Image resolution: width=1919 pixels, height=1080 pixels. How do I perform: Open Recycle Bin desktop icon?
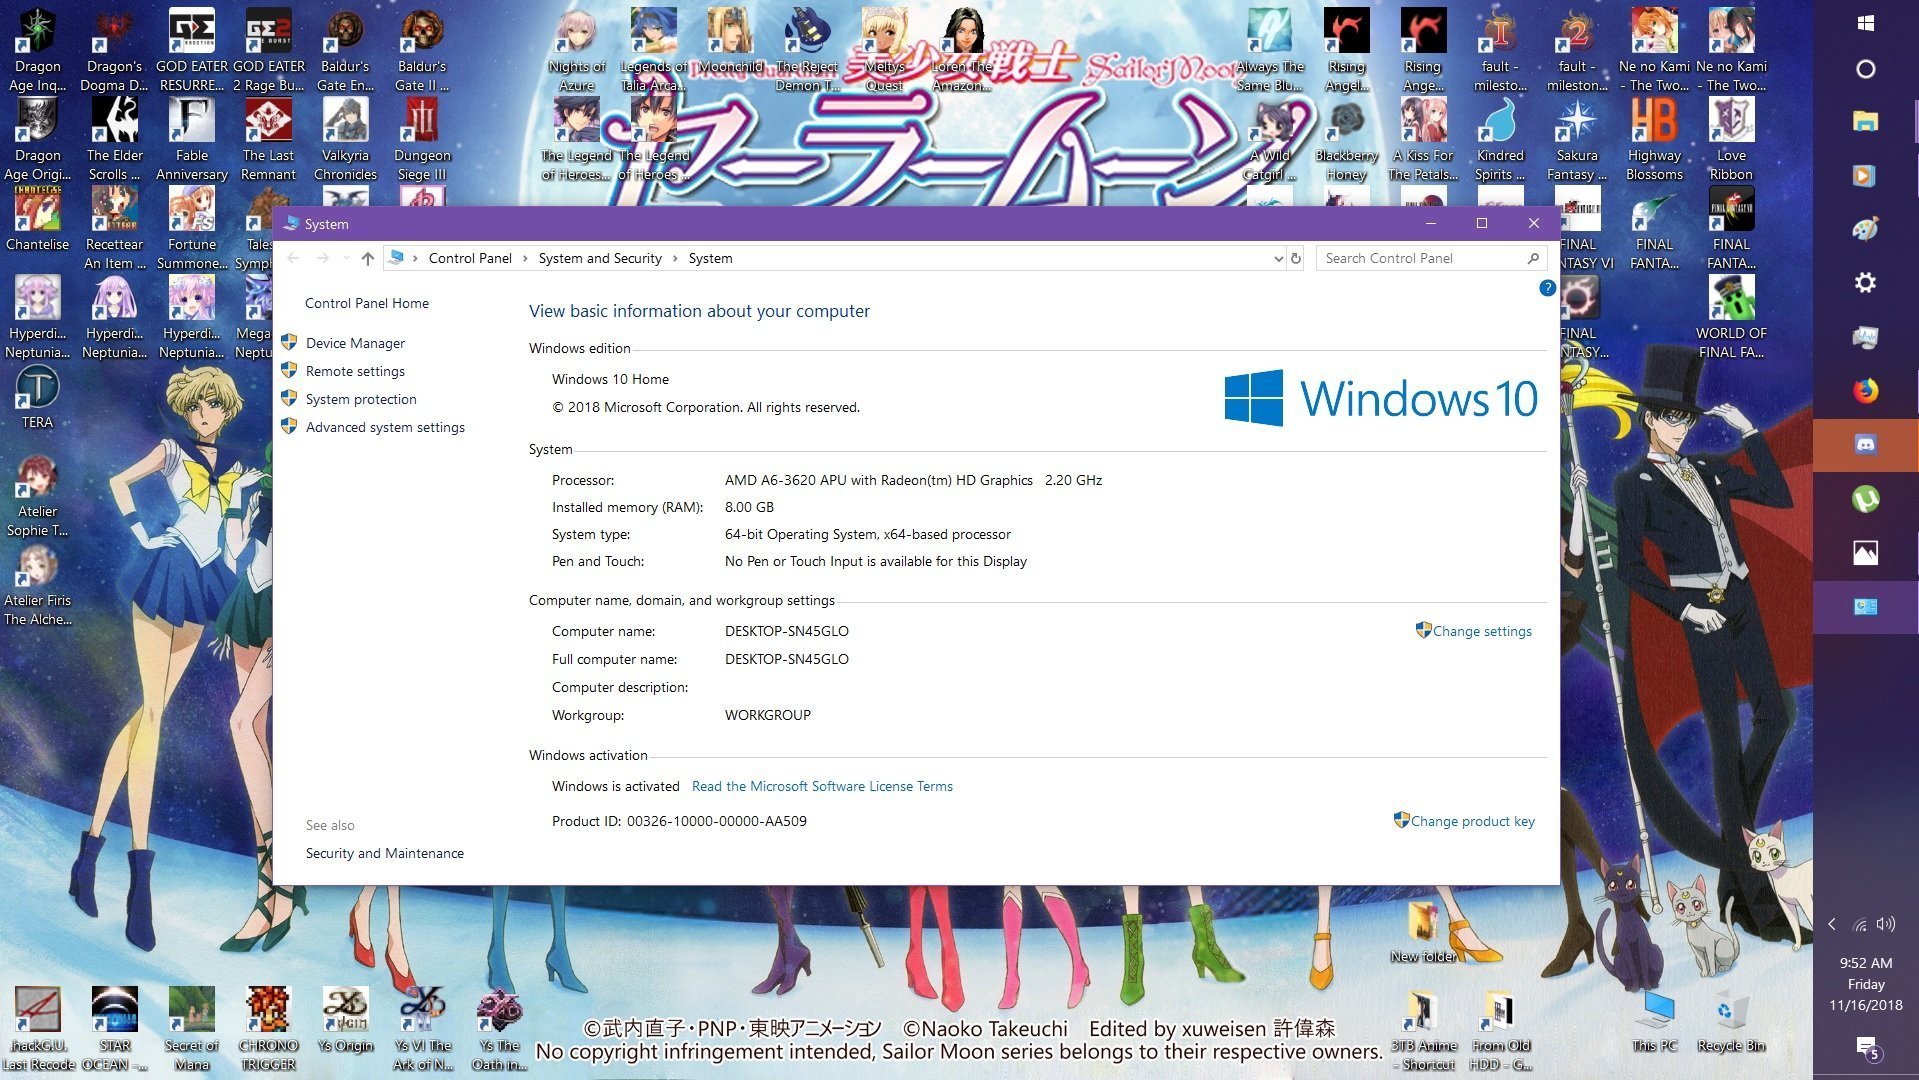1731,1023
